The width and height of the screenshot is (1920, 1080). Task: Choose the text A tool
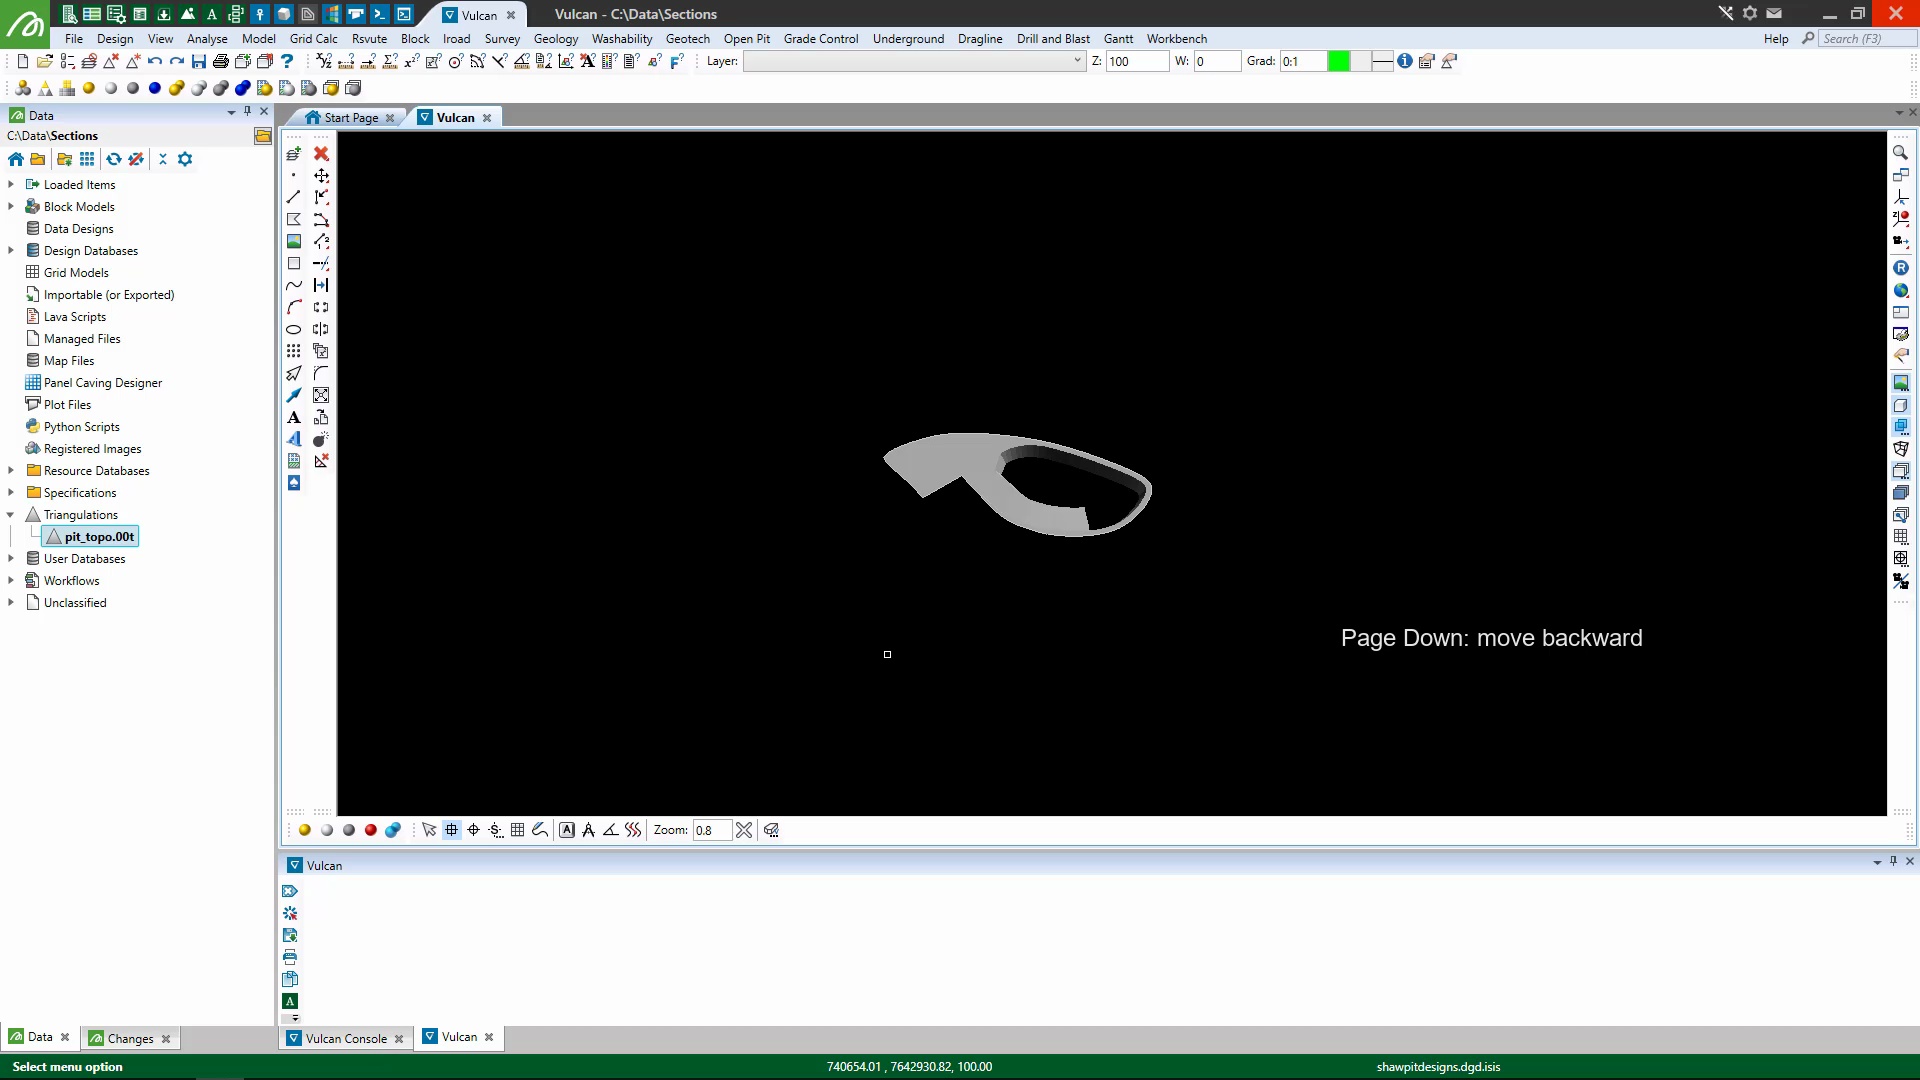pos(293,417)
